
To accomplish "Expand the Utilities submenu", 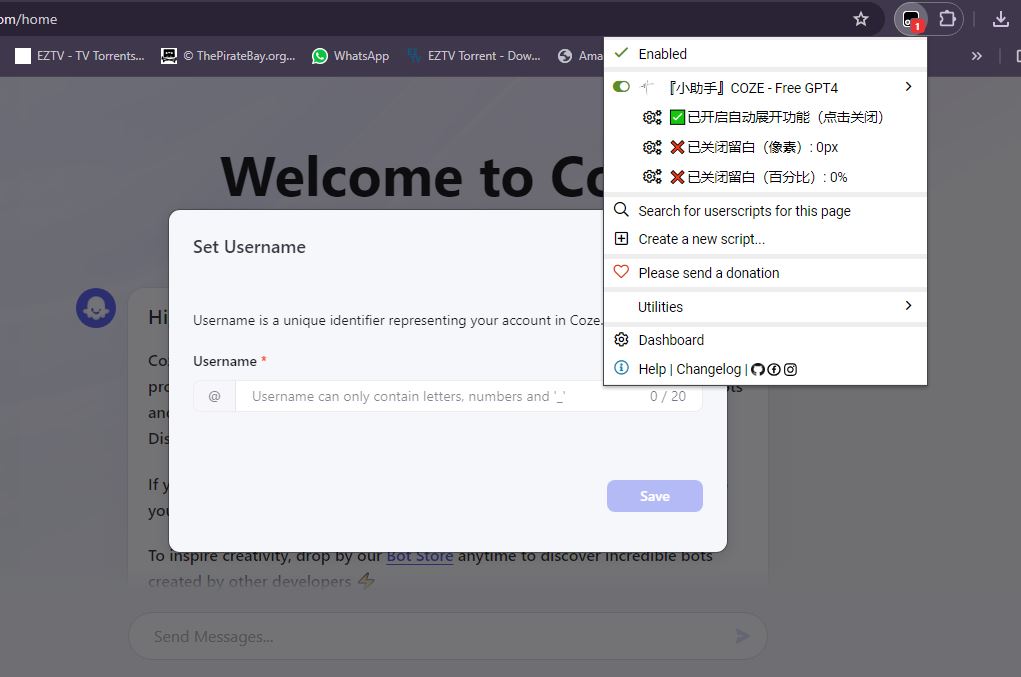I will (908, 306).
